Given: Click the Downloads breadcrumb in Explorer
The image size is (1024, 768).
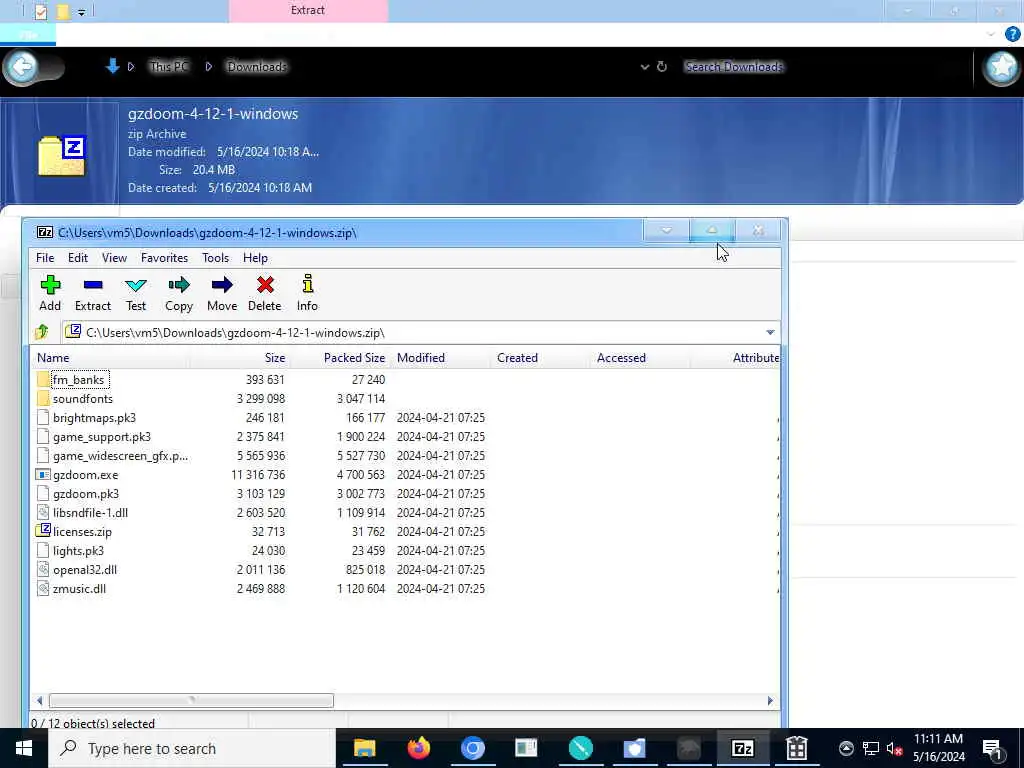Looking at the screenshot, I should 257,67.
